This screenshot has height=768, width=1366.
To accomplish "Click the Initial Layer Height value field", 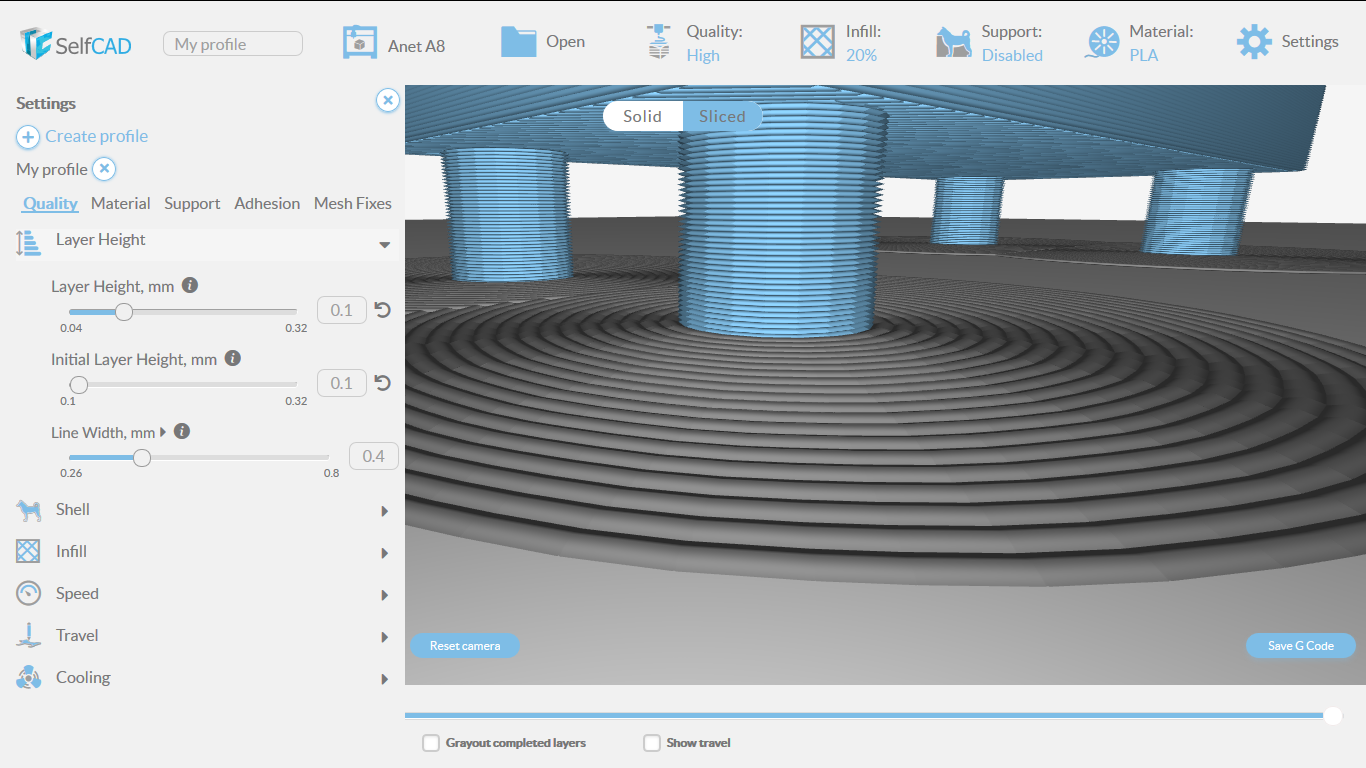I will click(342, 383).
